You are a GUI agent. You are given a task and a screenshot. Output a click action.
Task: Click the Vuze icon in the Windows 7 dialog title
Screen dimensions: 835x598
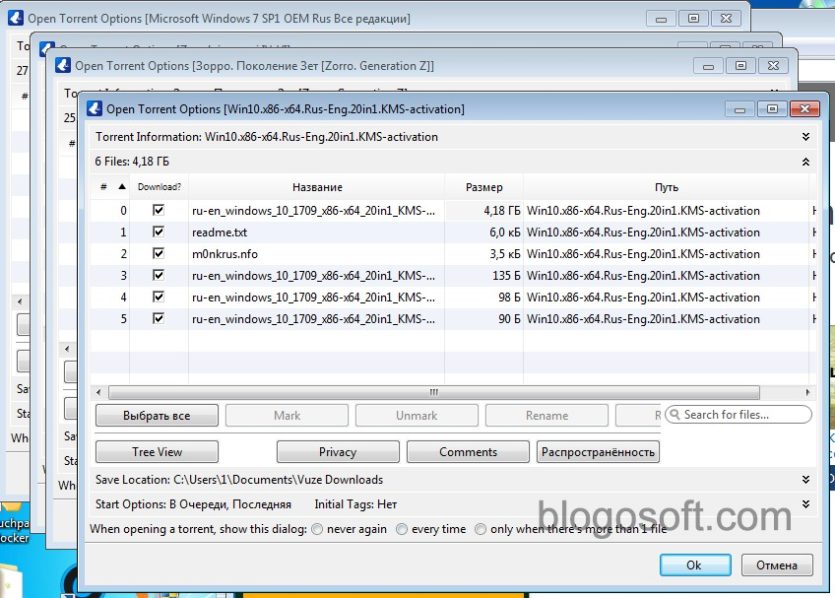(x=15, y=18)
